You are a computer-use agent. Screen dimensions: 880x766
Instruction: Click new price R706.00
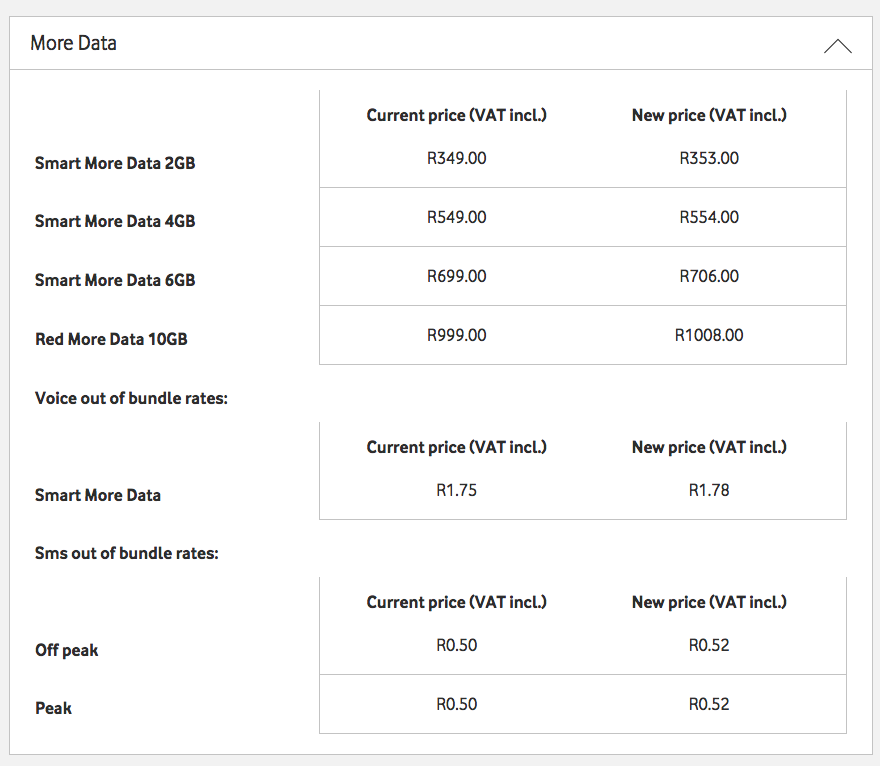pos(709,276)
